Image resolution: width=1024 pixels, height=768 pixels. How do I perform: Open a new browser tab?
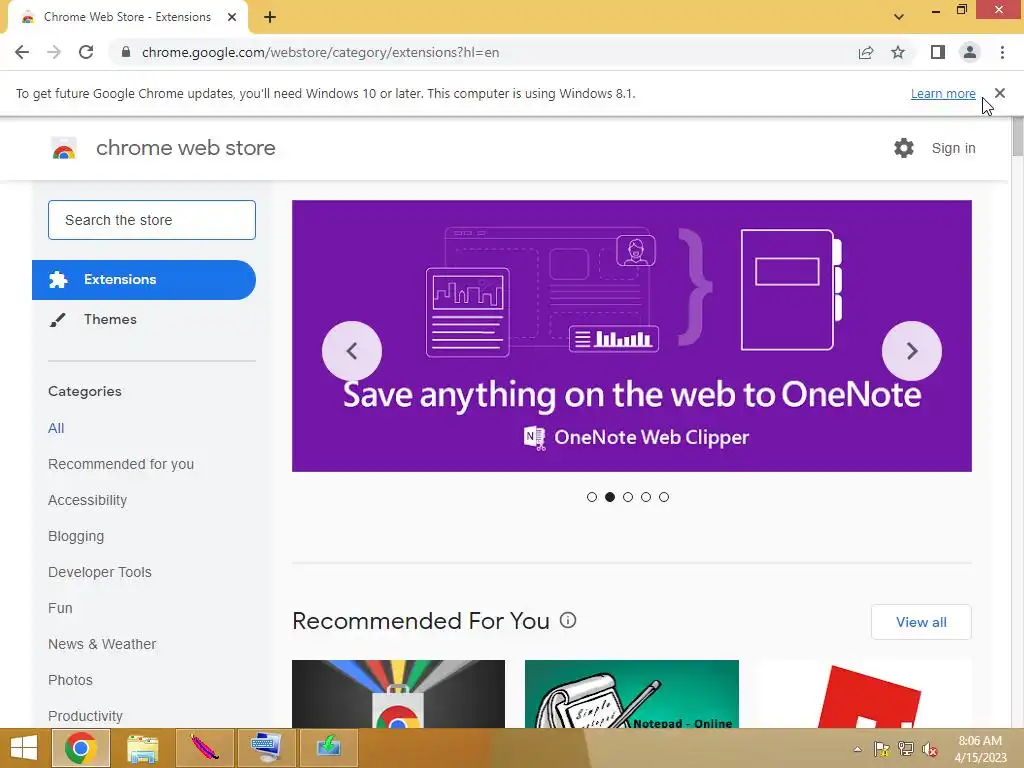coord(270,17)
